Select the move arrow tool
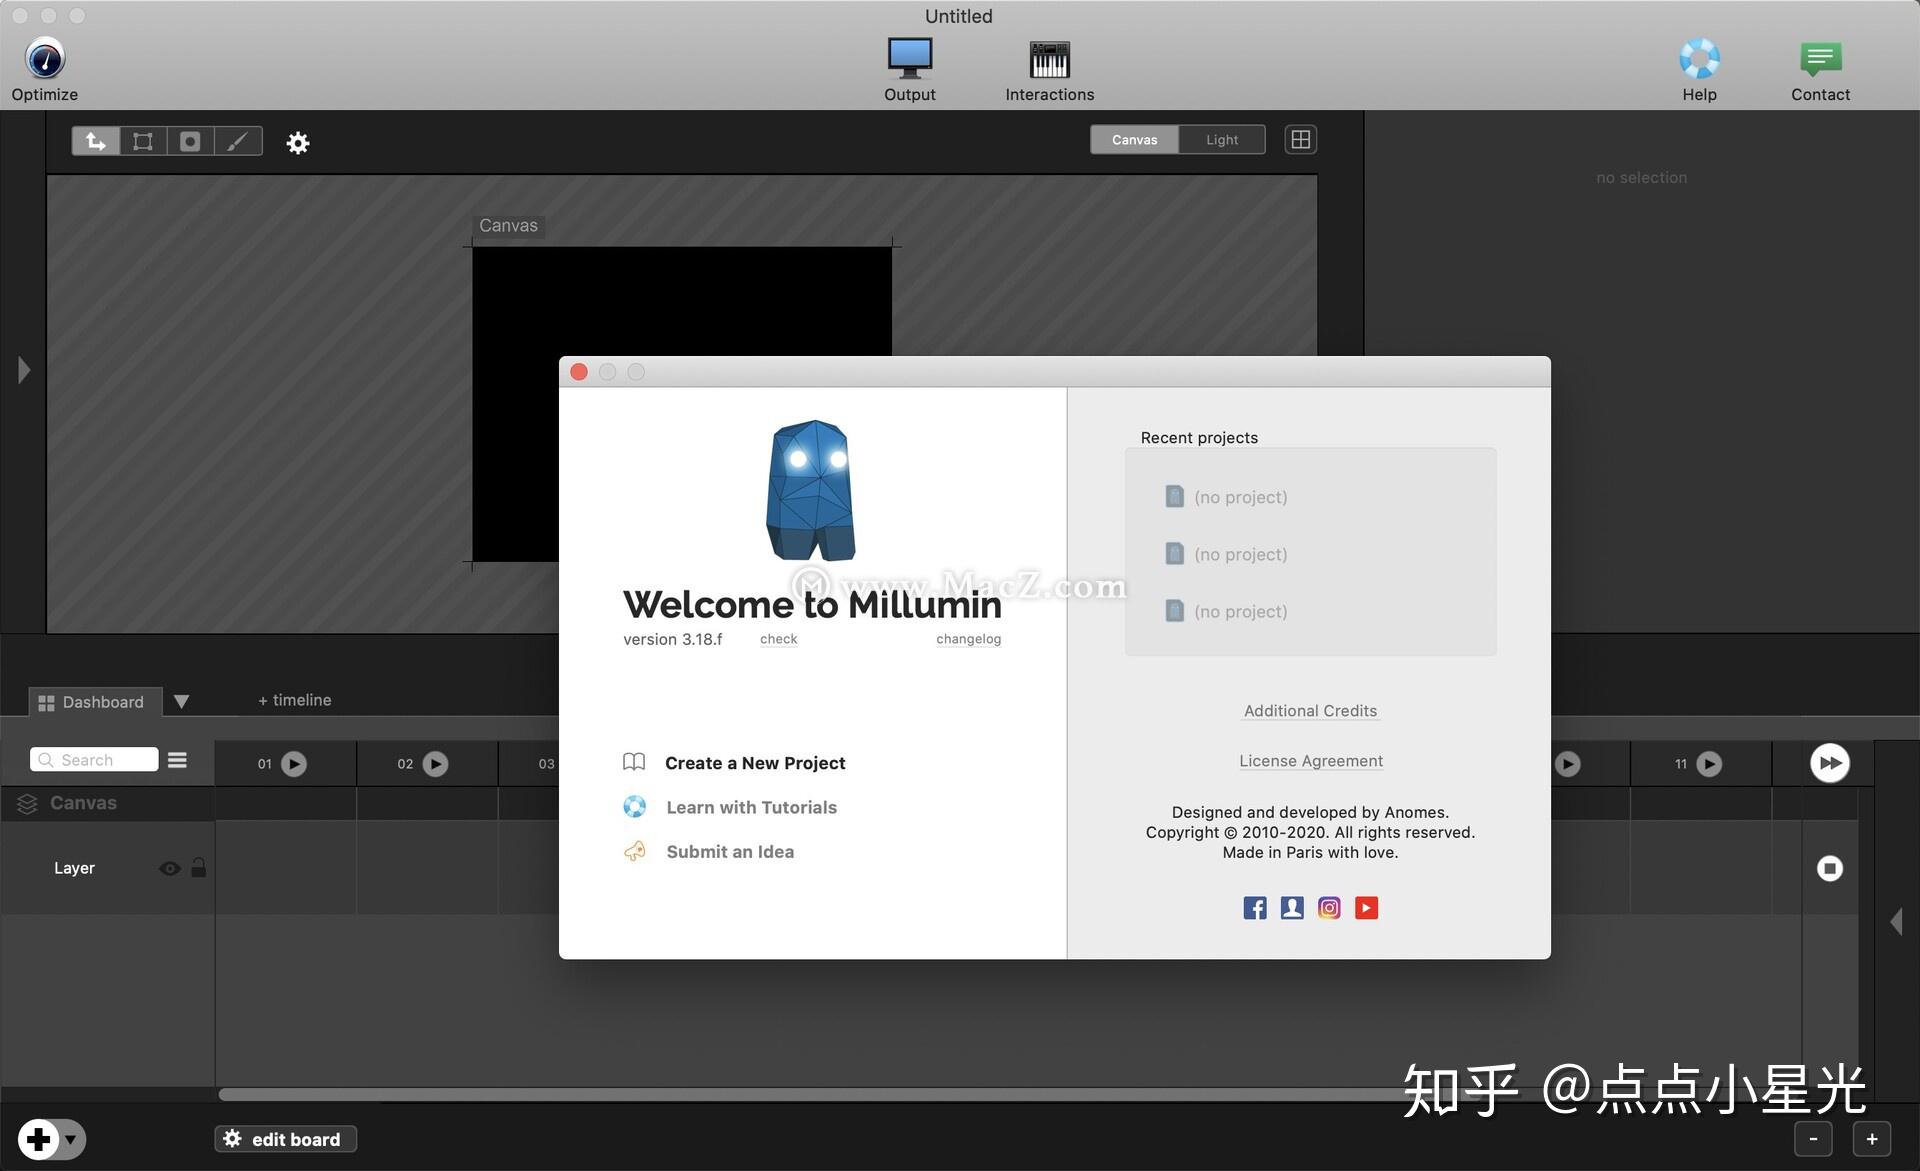Screen dimensions: 1920x1171 pos(96,141)
